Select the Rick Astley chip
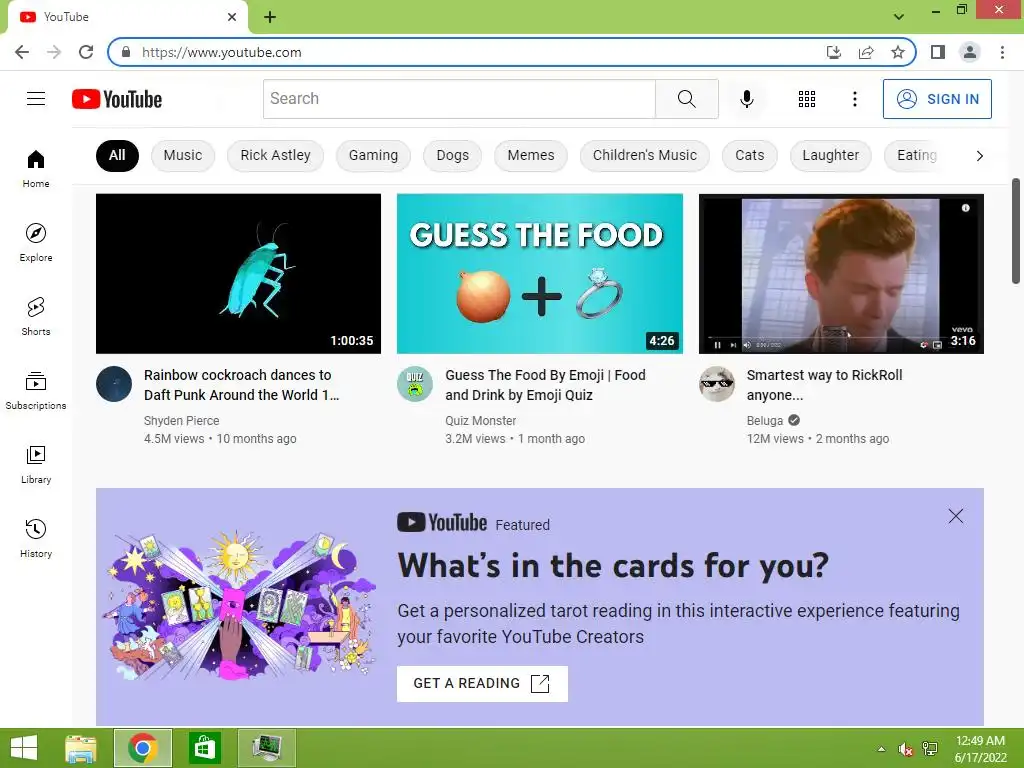The width and height of the screenshot is (1024, 768). pos(275,155)
